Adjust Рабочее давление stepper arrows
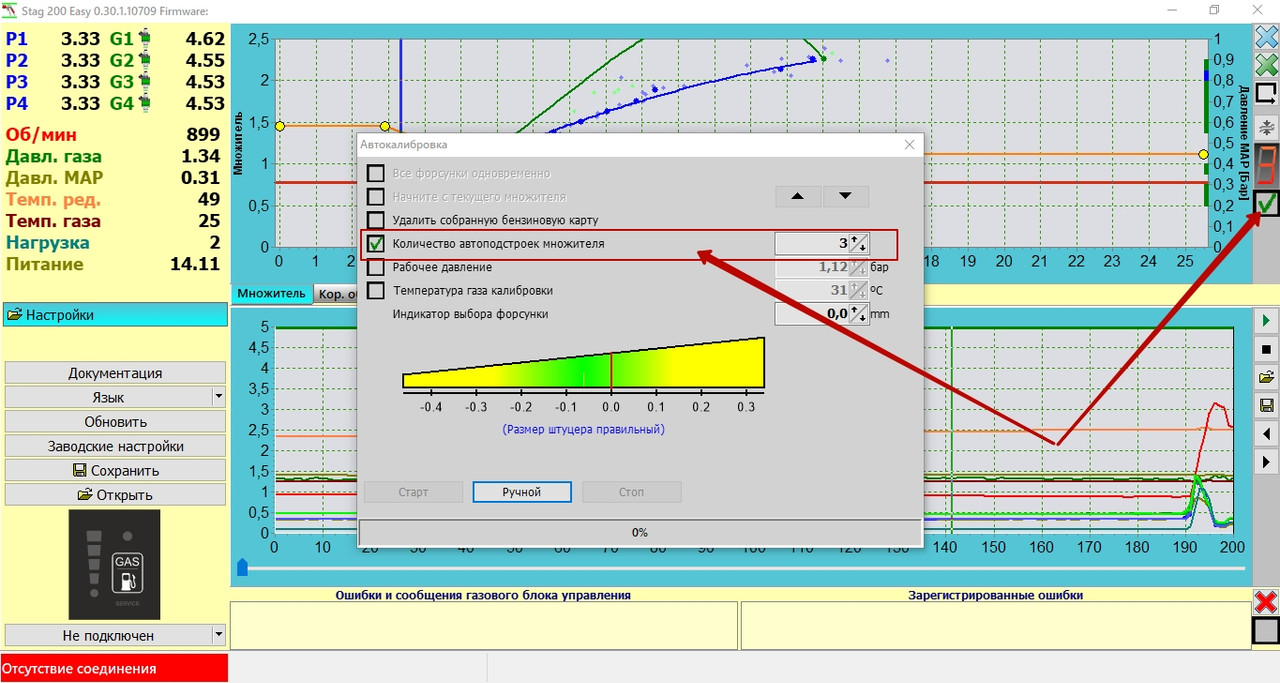This screenshot has width=1280, height=683. pyautogui.click(x=858, y=267)
